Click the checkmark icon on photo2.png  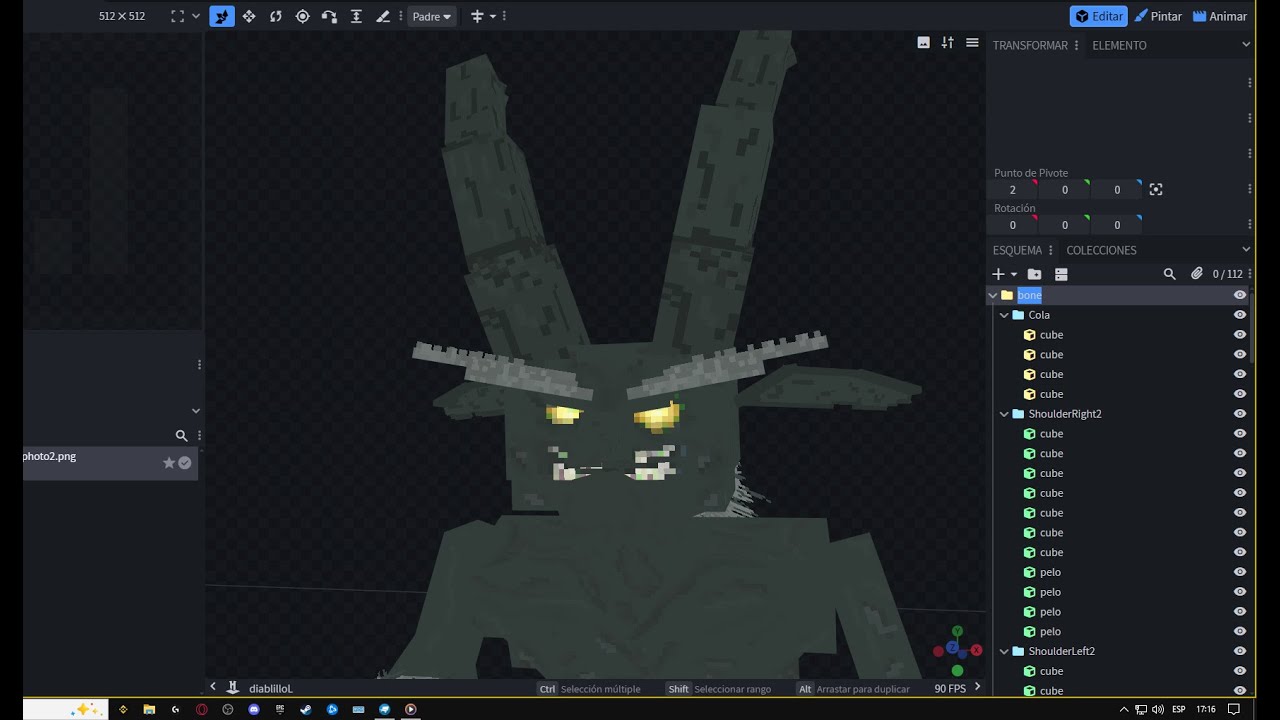click(185, 463)
